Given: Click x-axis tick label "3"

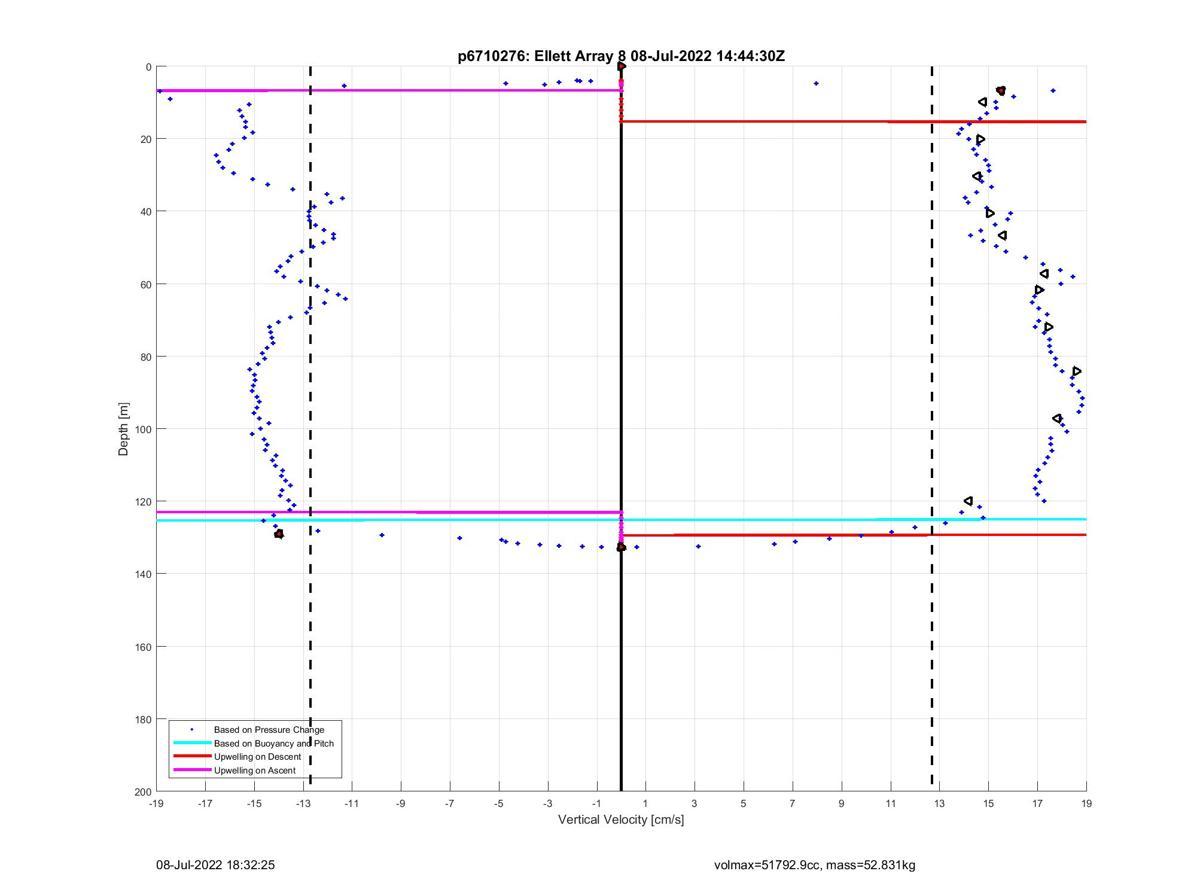Looking at the screenshot, I should (x=695, y=803).
